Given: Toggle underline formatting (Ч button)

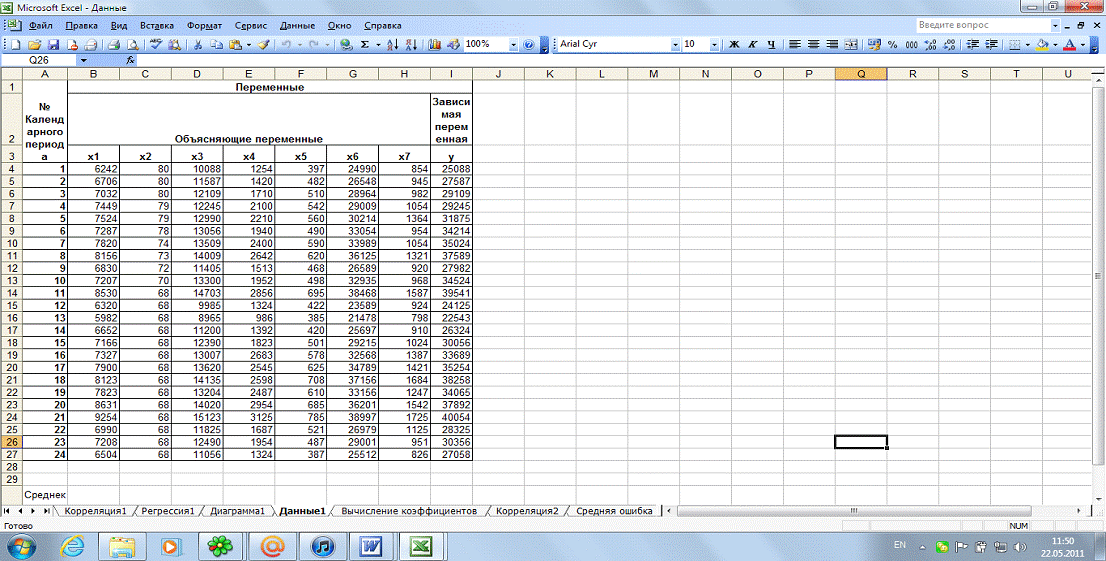Looking at the screenshot, I should click(x=772, y=45).
